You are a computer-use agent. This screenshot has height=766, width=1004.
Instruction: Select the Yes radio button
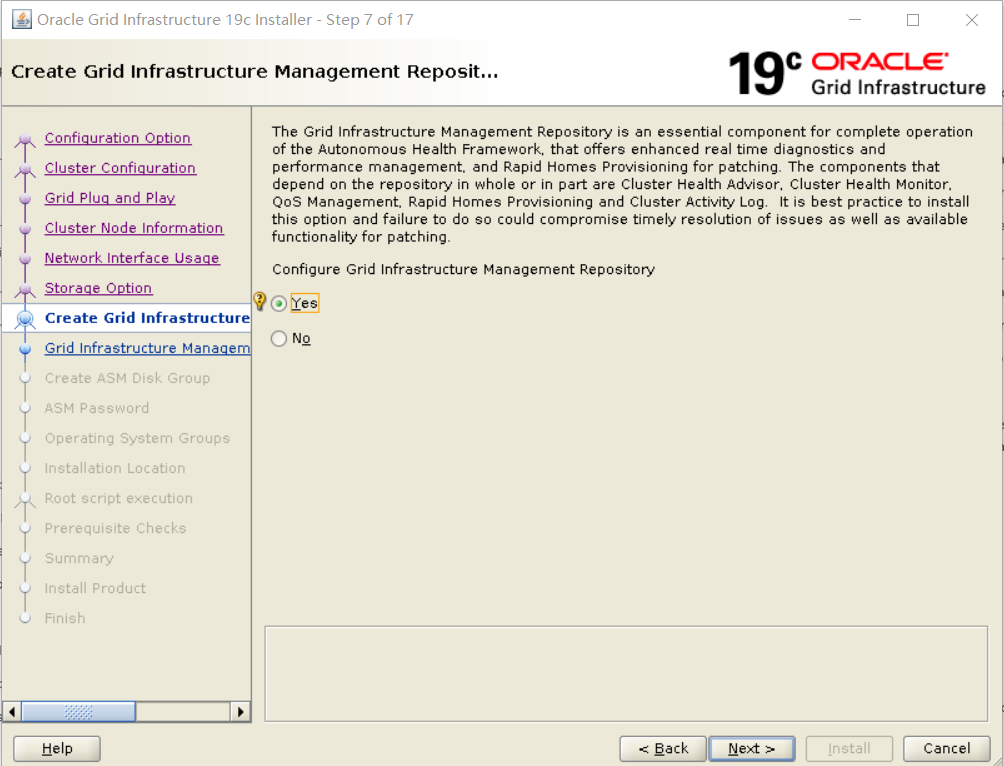(279, 304)
